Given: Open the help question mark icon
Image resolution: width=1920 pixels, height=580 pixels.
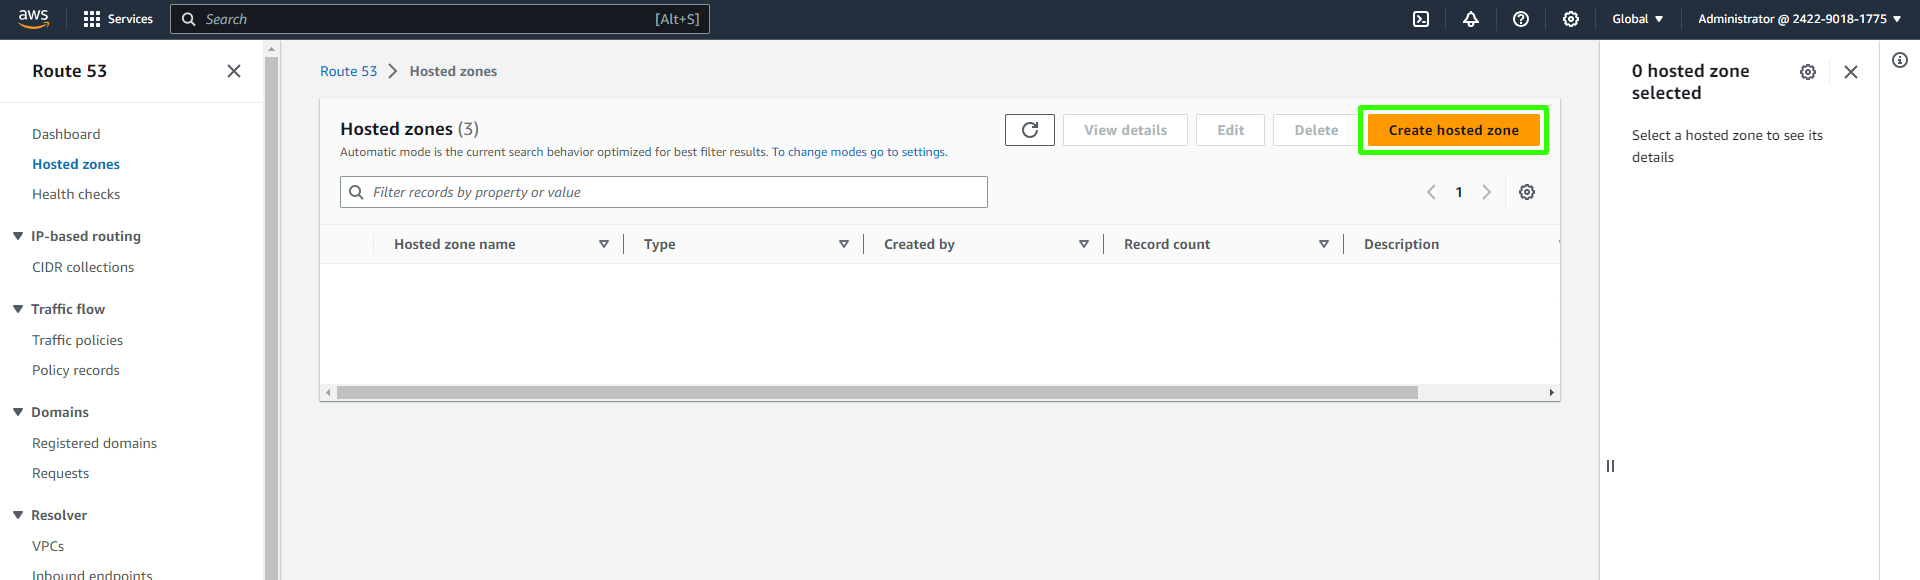Looking at the screenshot, I should [1521, 19].
